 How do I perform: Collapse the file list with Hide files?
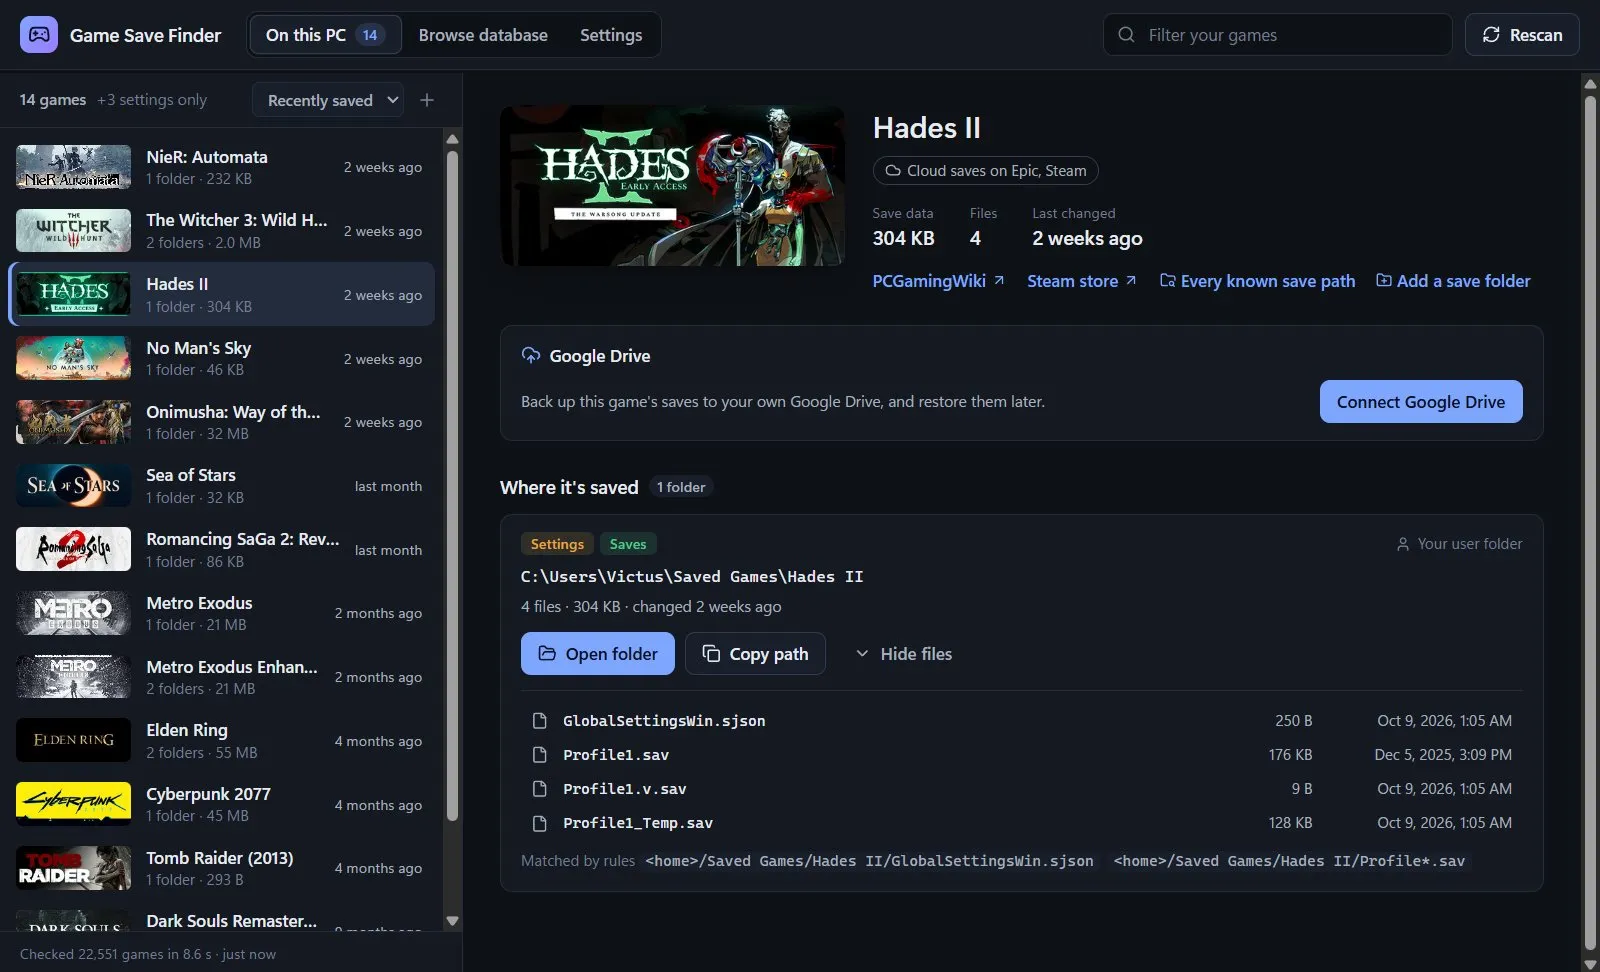pyautogui.click(x=904, y=654)
